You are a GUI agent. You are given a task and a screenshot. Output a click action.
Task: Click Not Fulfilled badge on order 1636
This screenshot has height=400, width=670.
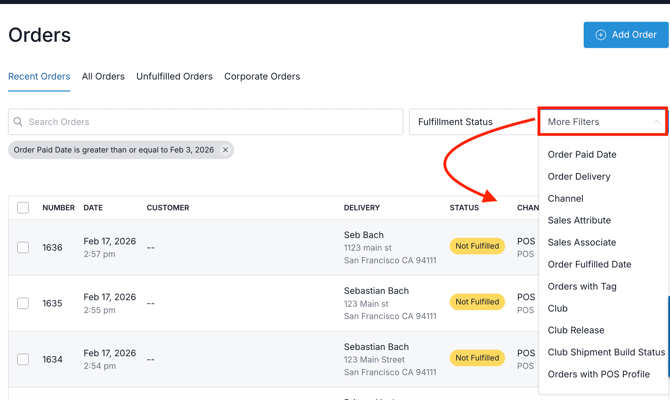(x=477, y=247)
